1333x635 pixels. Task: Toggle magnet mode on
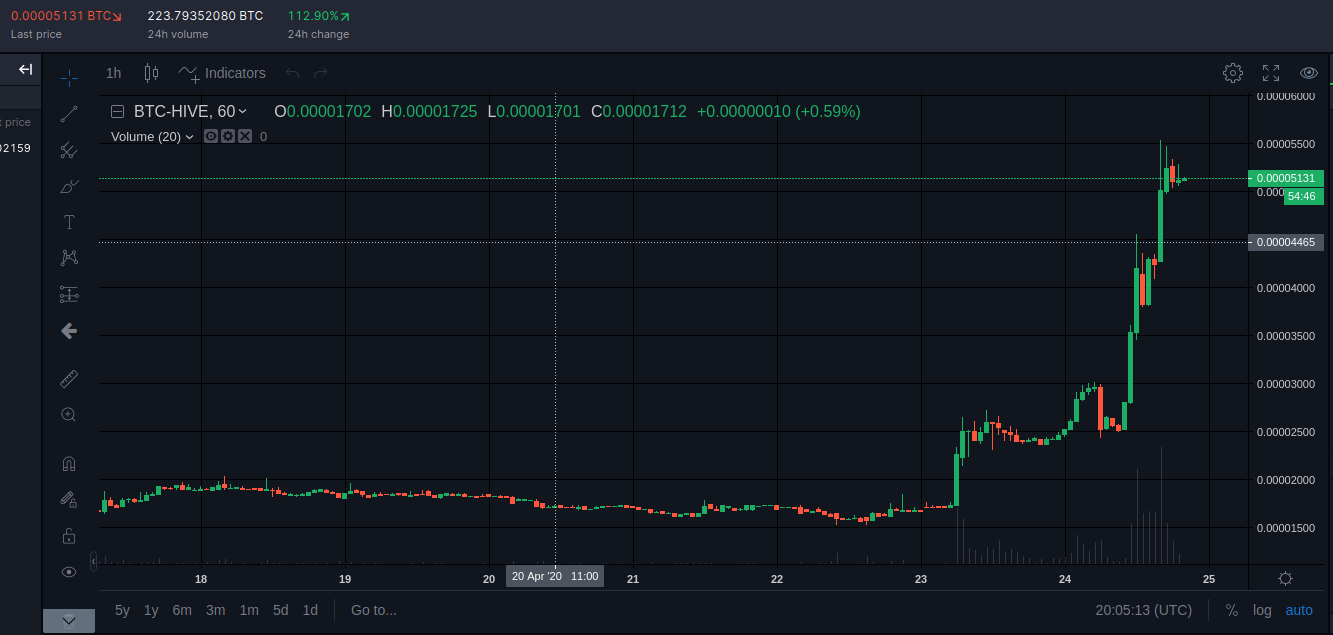coord(69,464)
